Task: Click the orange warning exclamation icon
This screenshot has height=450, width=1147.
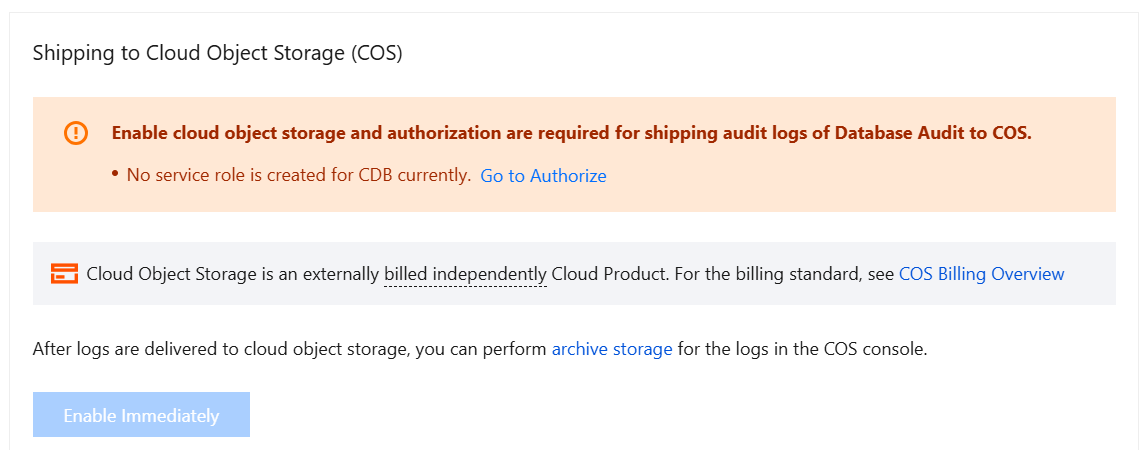Action: (x=76, y=133)
